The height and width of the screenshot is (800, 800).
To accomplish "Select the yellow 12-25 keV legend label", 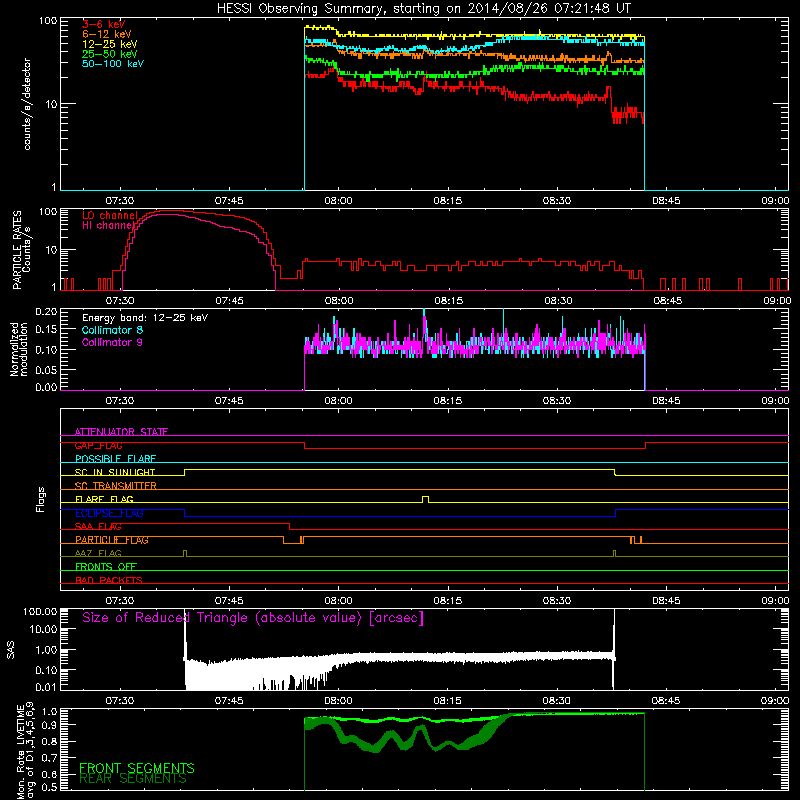I will [x=110, y=44].
